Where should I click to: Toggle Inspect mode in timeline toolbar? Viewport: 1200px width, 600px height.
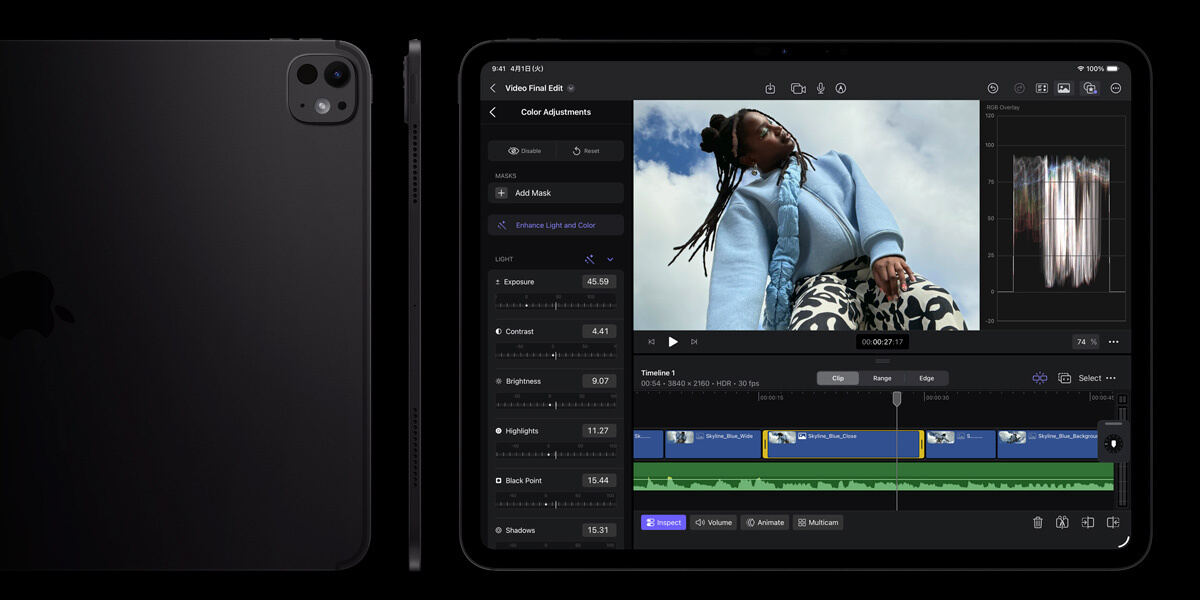pos(663,522)
